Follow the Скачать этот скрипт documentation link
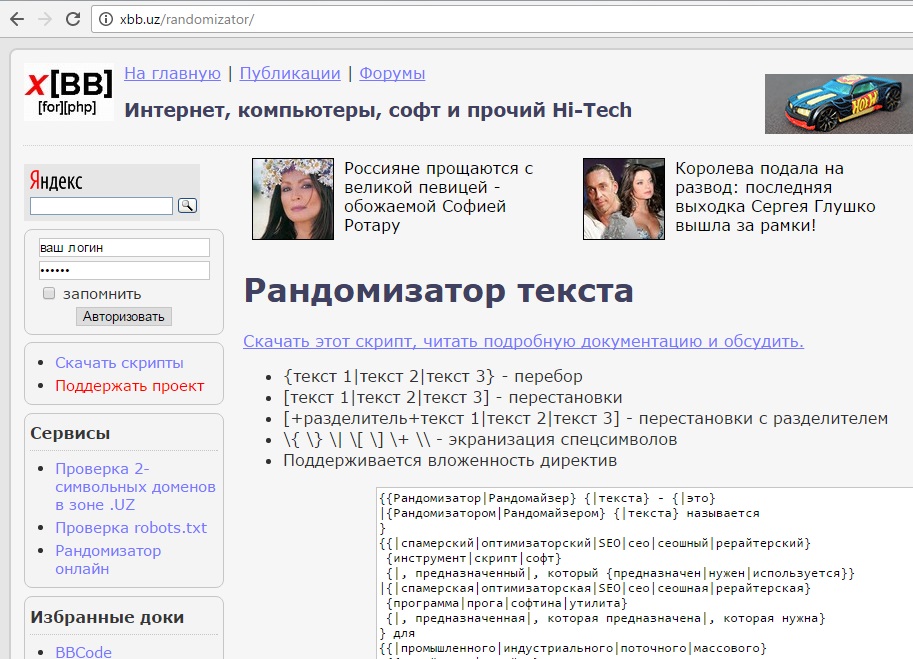This screenshot has height=659, width=913. pos(523,341)
